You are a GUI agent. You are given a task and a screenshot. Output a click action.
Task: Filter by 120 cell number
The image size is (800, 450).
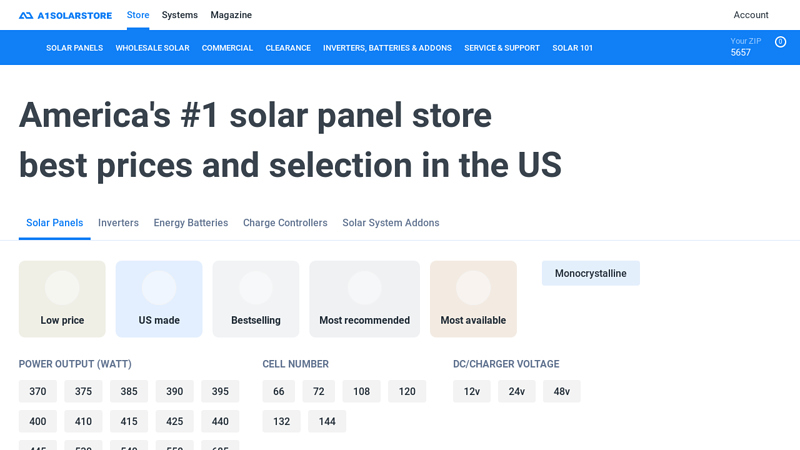tap(407, 391)
